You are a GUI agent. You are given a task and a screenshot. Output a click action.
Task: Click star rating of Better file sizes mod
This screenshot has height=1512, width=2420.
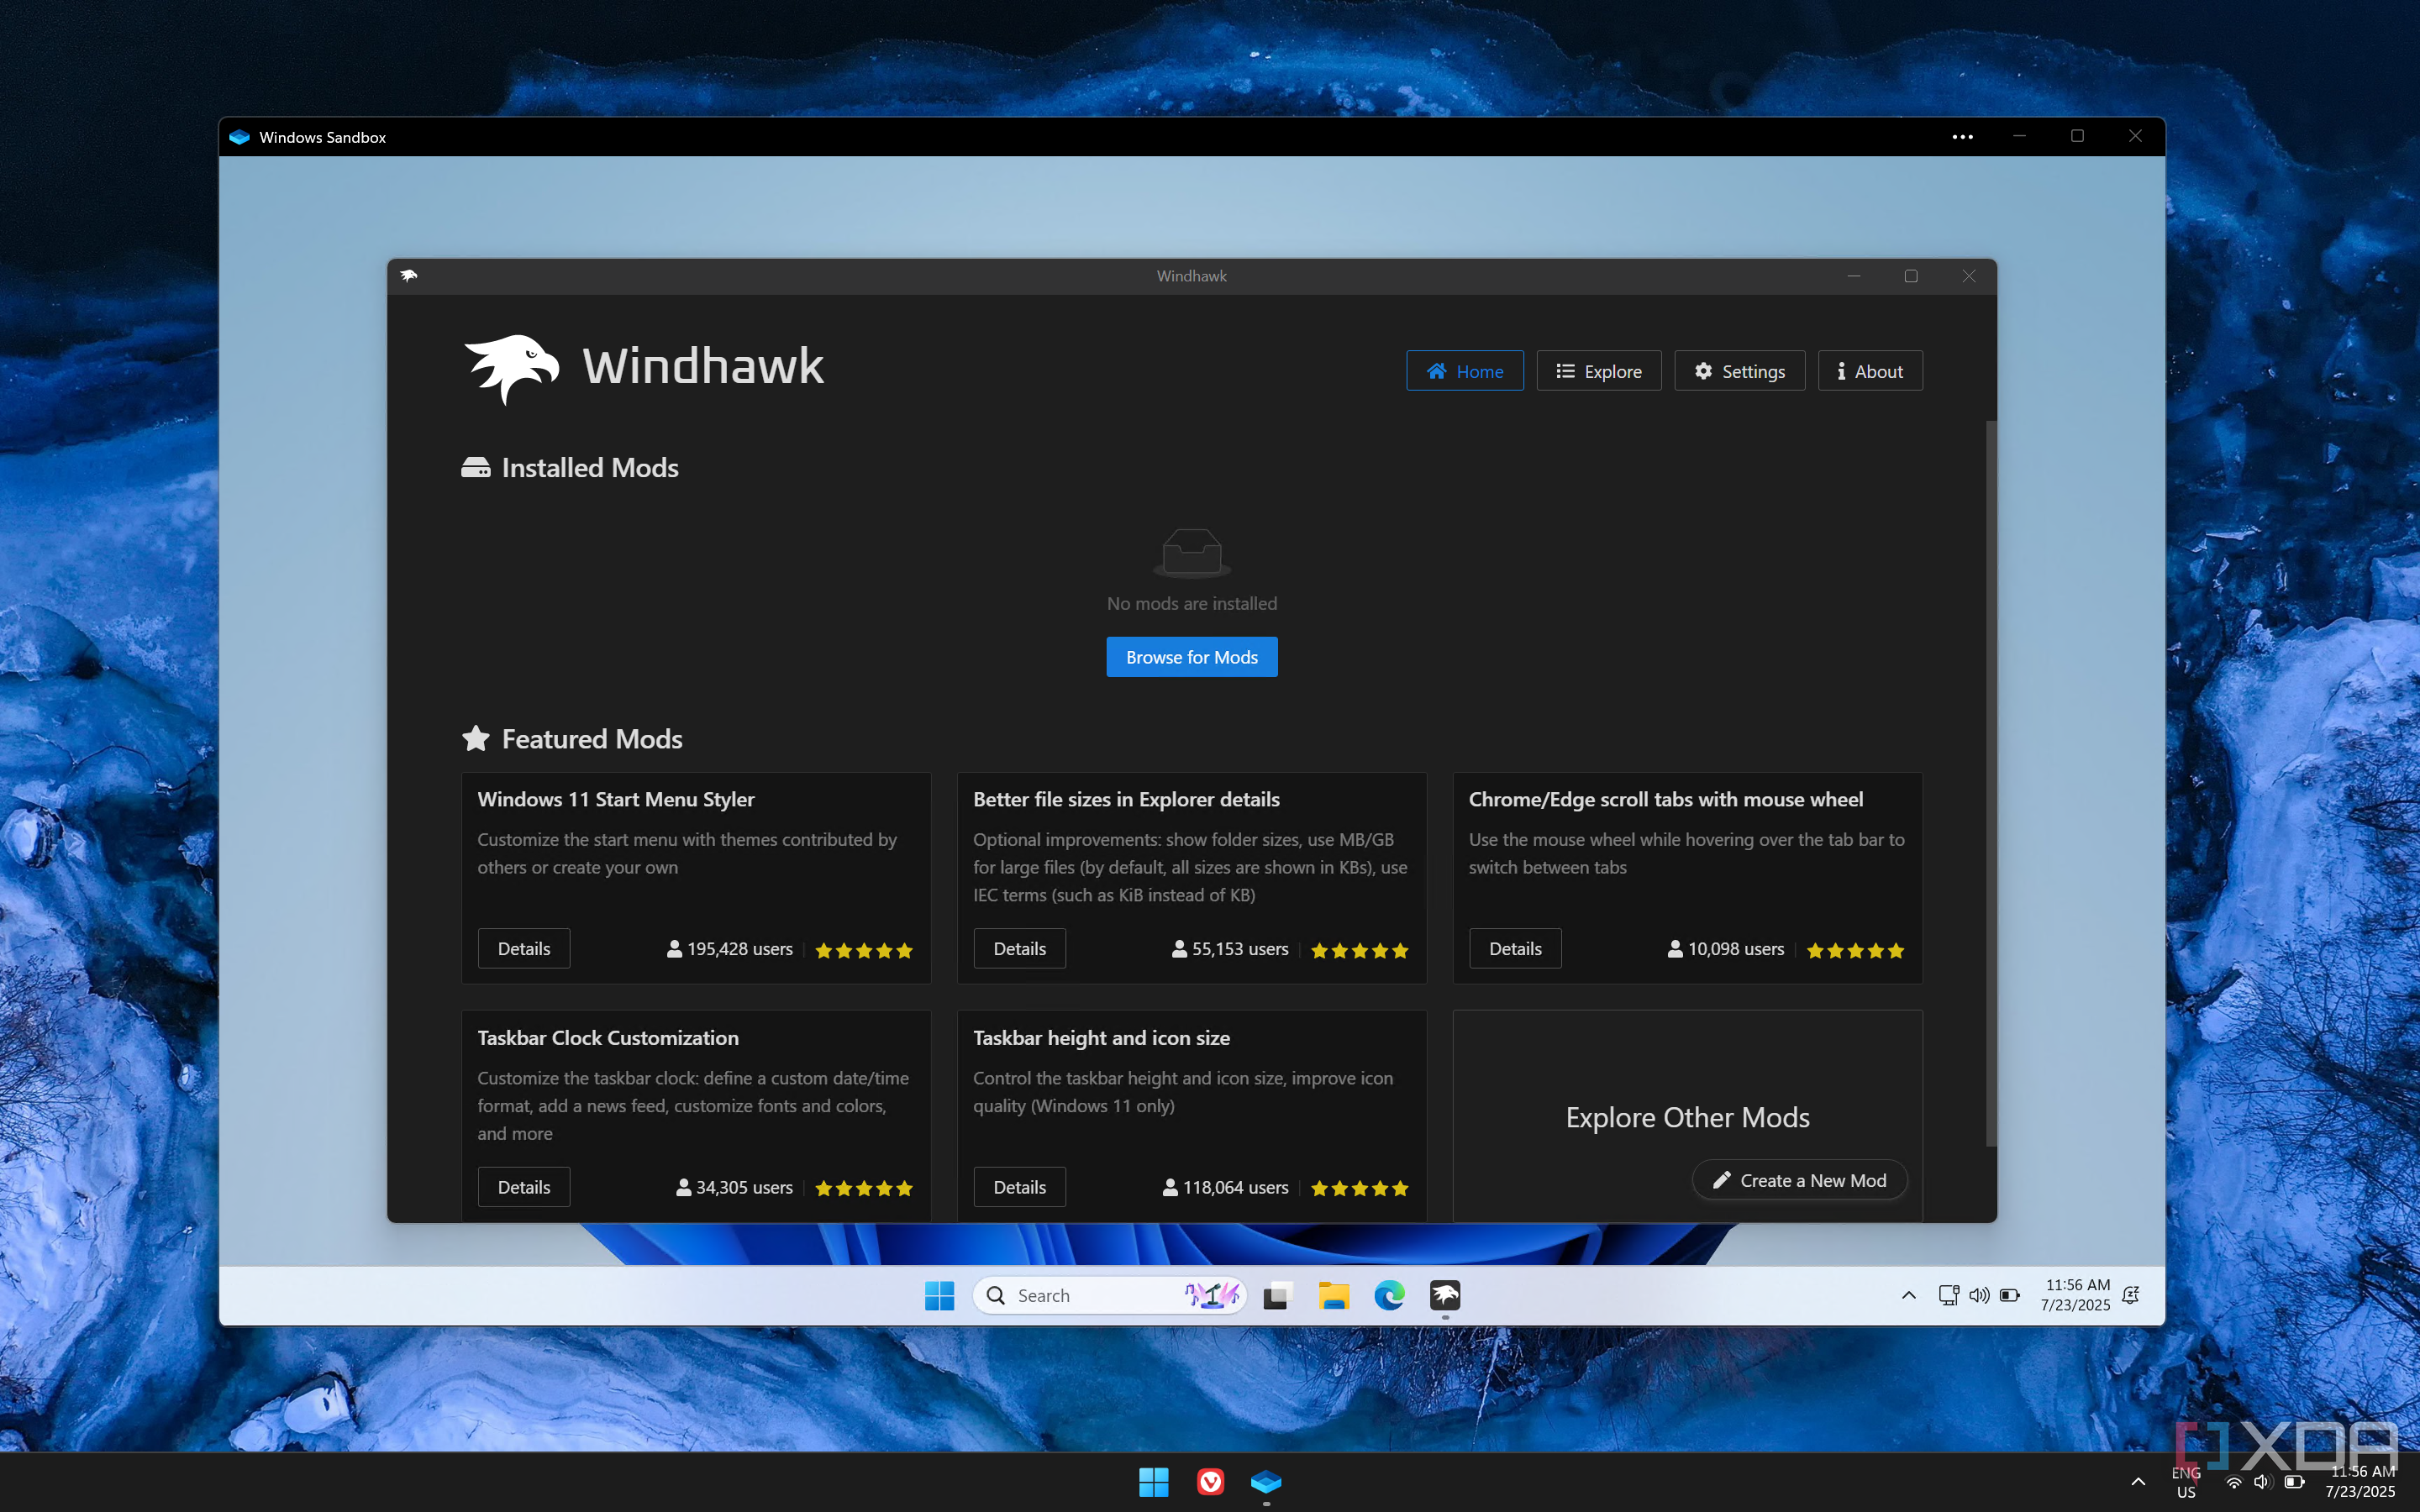point(1359,950)
